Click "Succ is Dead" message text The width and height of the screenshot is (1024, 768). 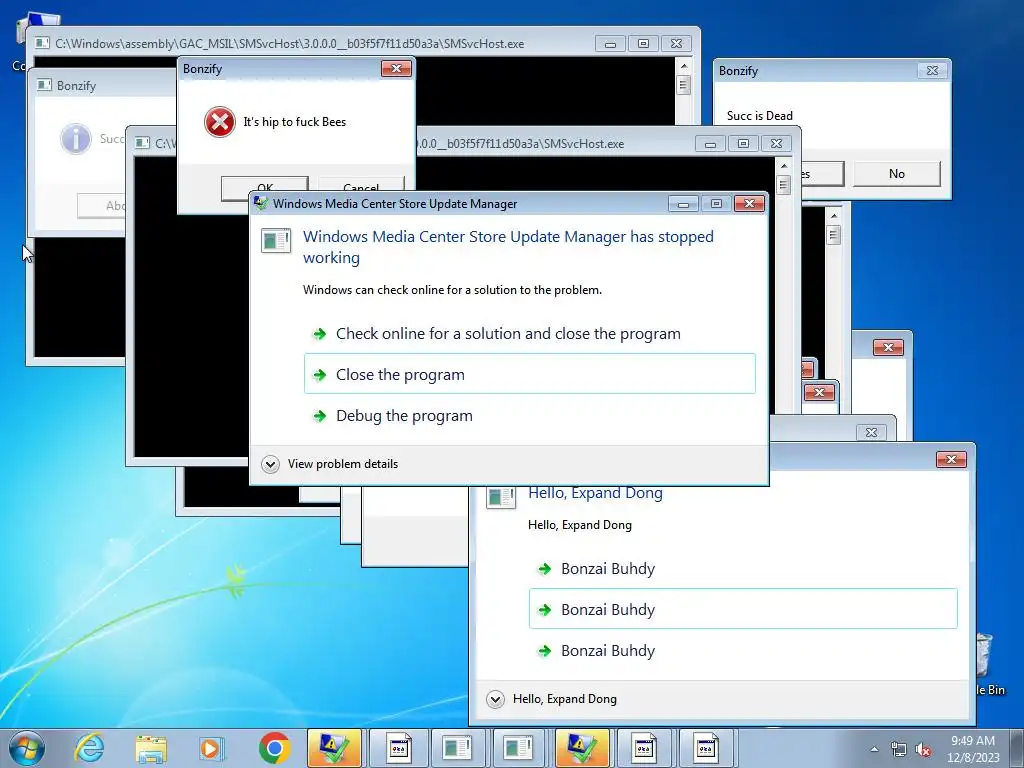click(760, 116)
